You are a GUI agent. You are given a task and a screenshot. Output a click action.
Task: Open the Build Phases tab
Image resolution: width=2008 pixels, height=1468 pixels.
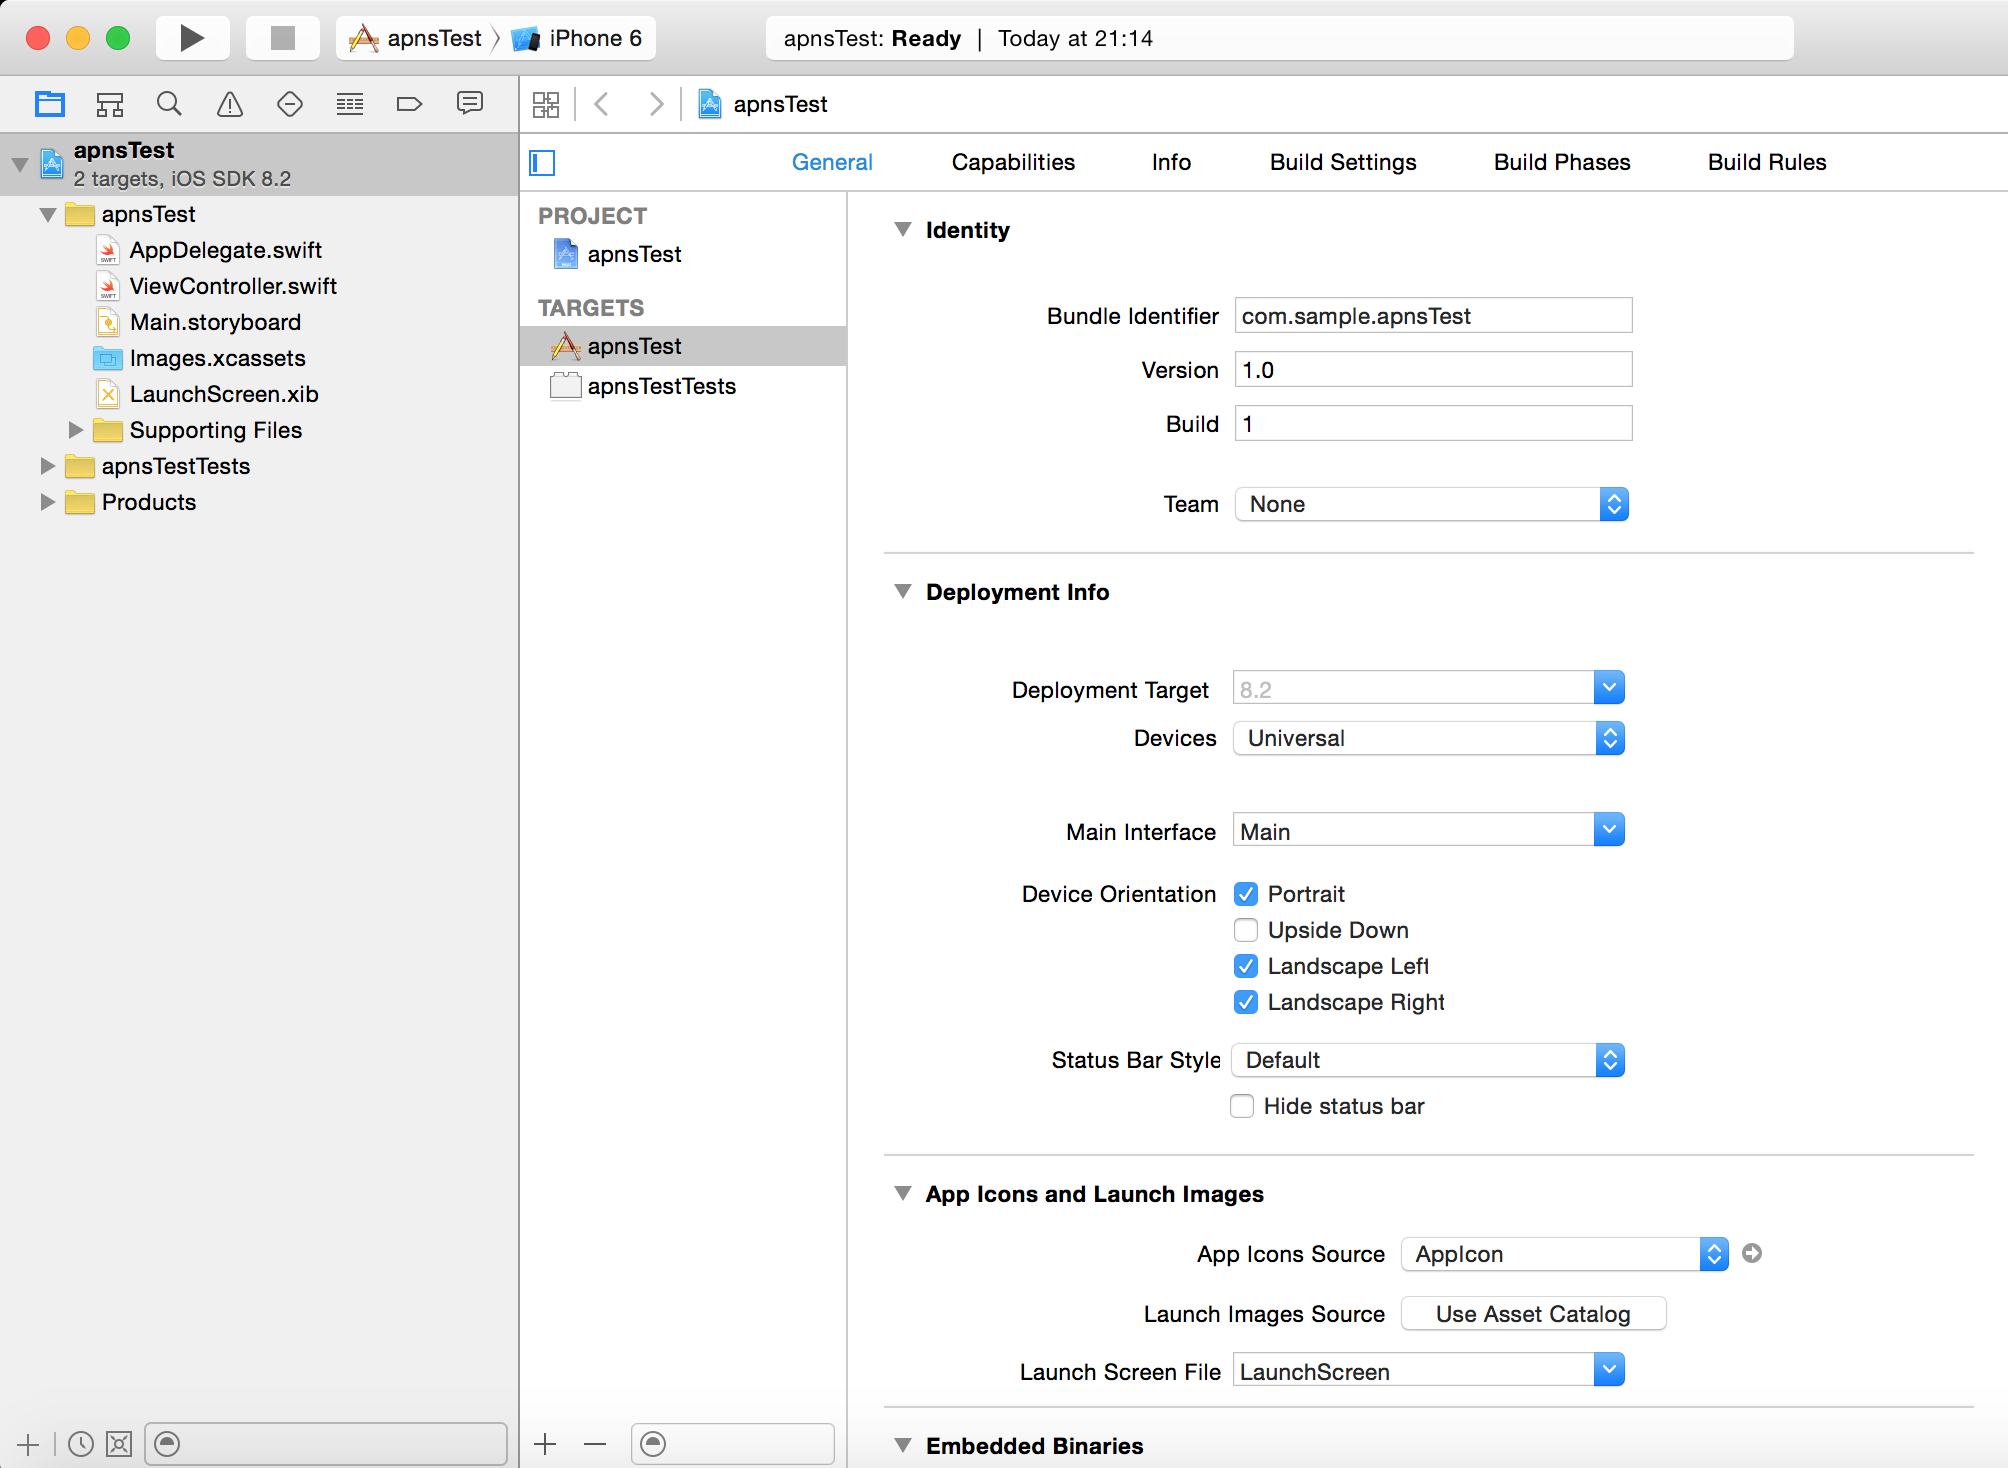(1562, 162)
